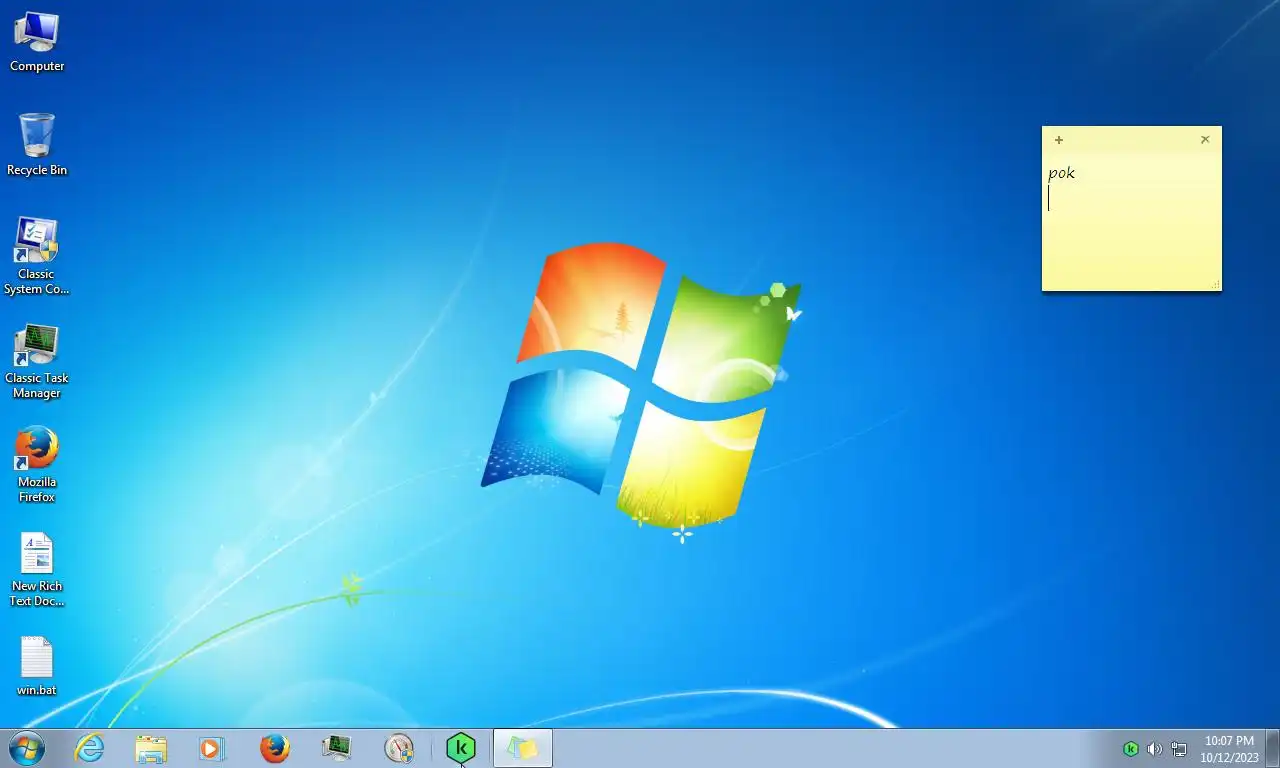Viewport: 1280px width, 768px height.
Task: Click the Sticky Notes taskbar button
Action: (522, 748)
